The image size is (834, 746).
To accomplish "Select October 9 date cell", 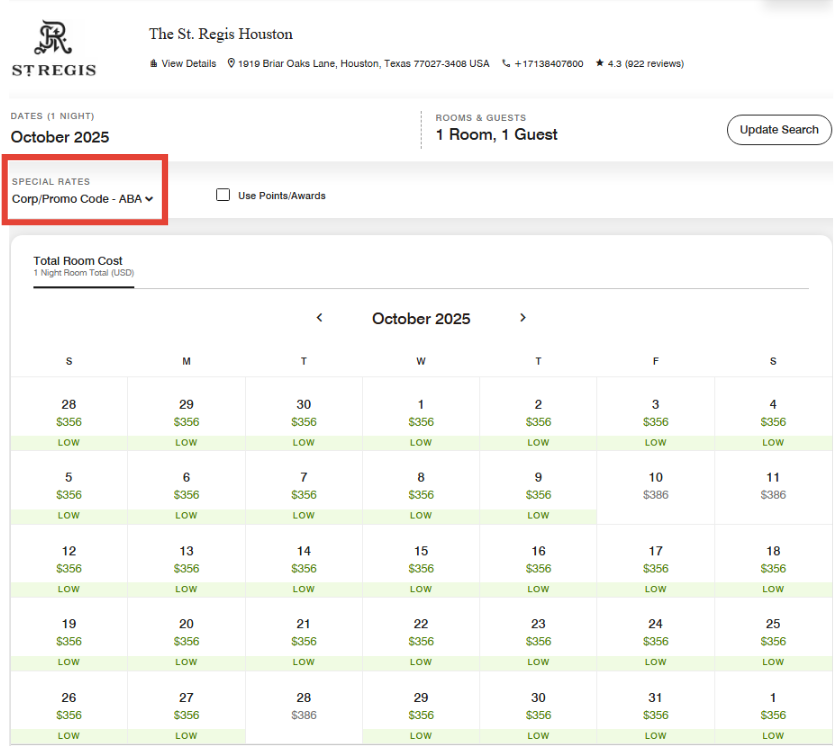I will click(538, 487).
